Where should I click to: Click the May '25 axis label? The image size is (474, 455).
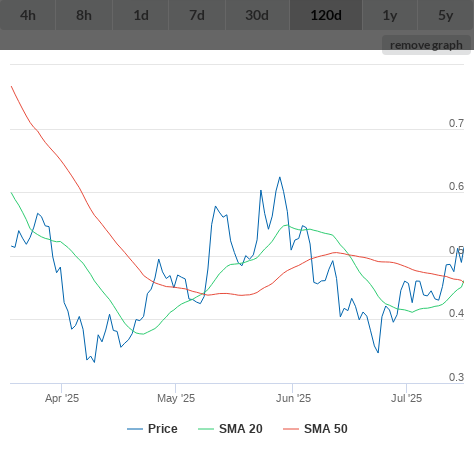176,398
